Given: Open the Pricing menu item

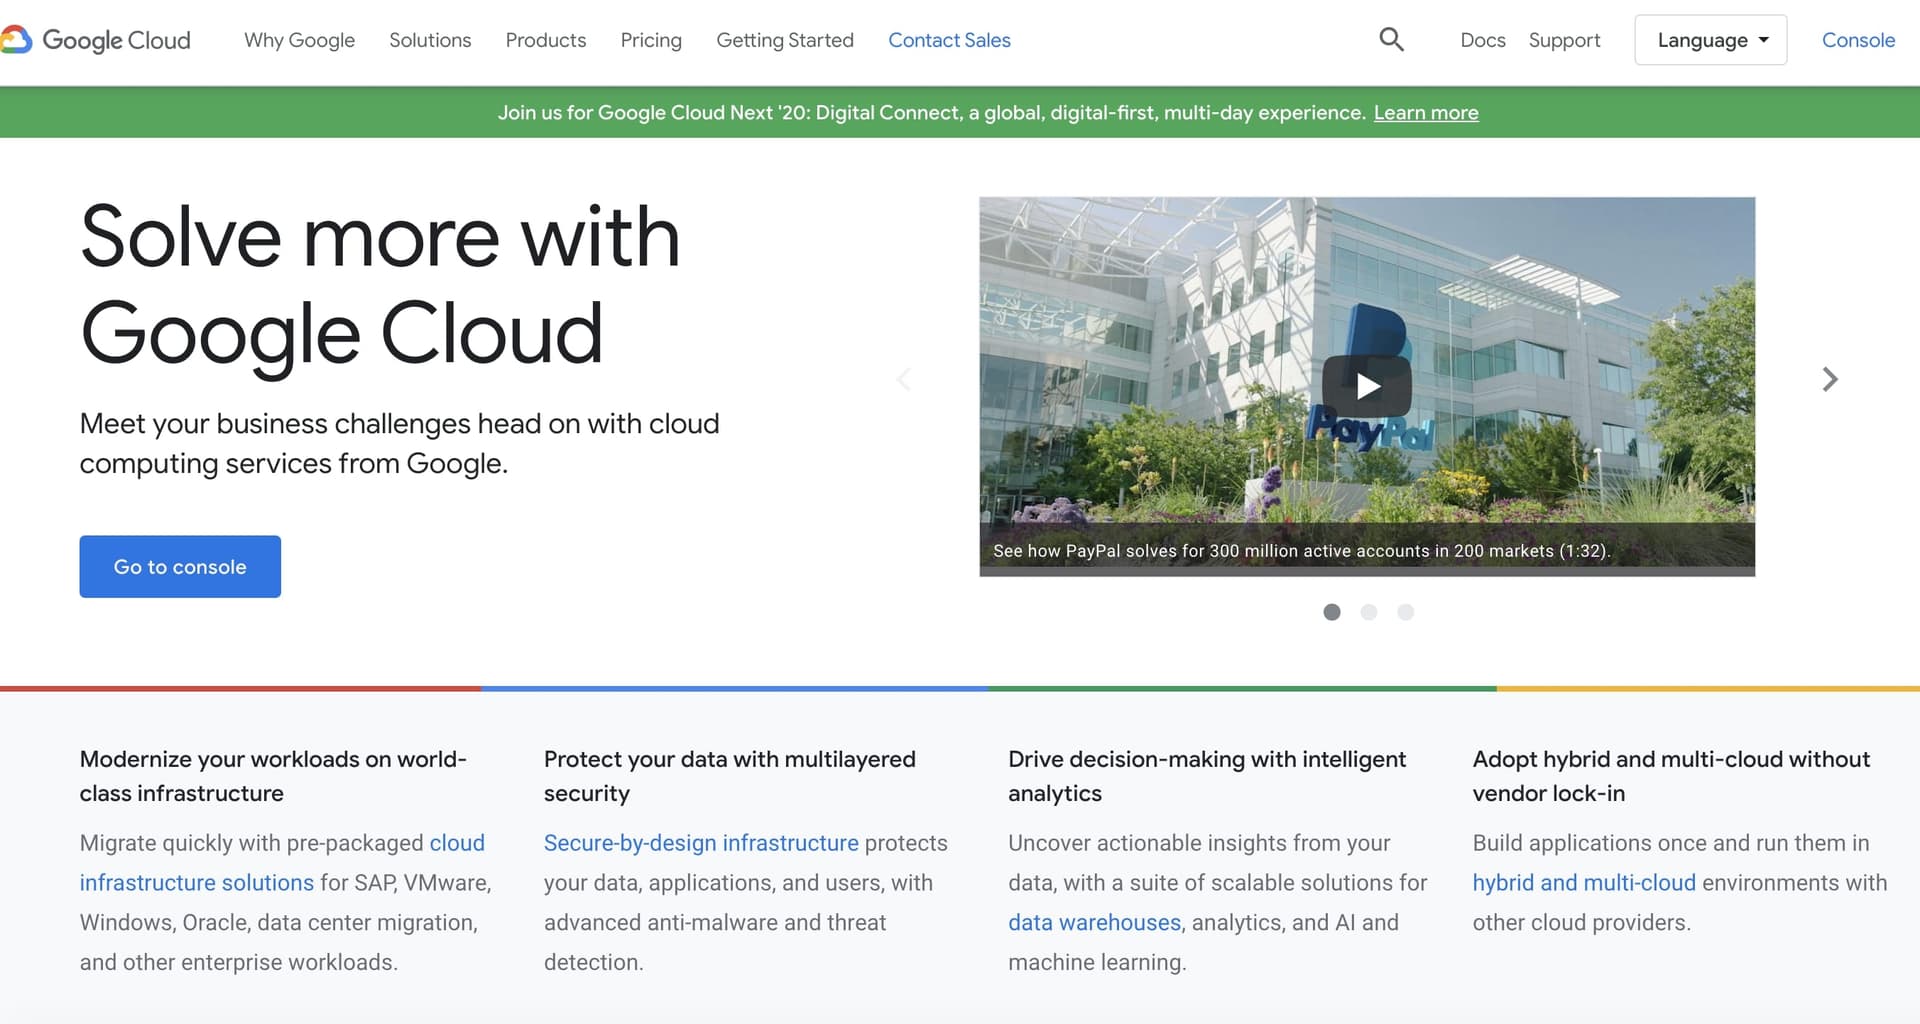Looking at the screenshot, I should click(x=651, y=40).
